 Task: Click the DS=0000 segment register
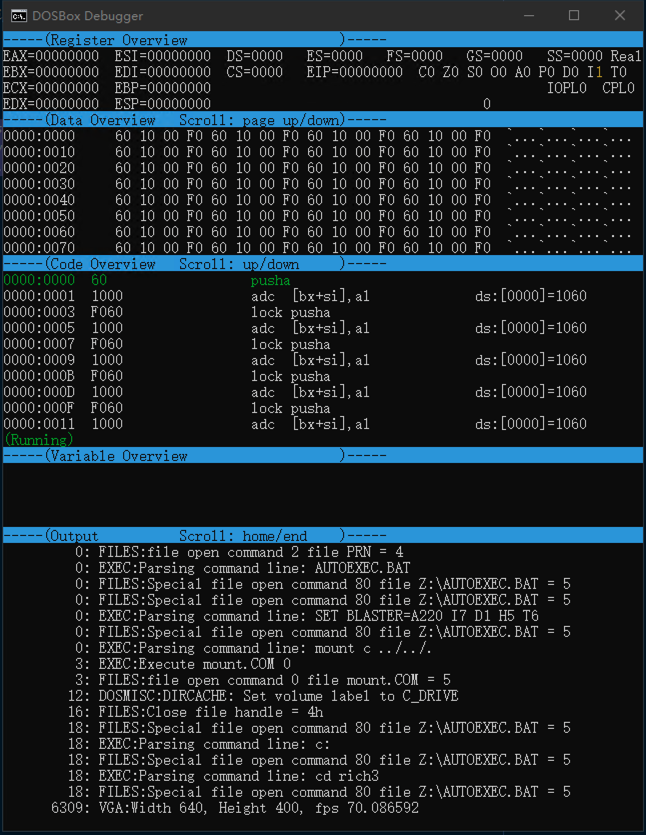[255, 56]
